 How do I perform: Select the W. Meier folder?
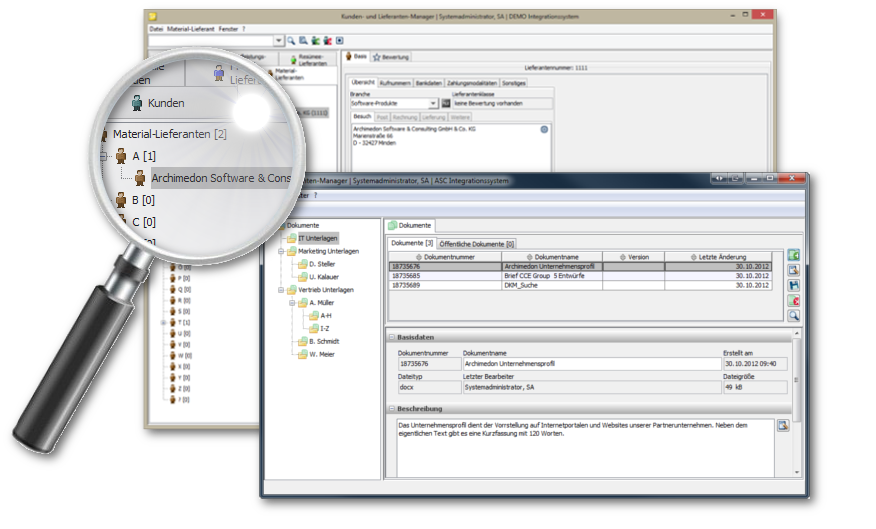322,354
